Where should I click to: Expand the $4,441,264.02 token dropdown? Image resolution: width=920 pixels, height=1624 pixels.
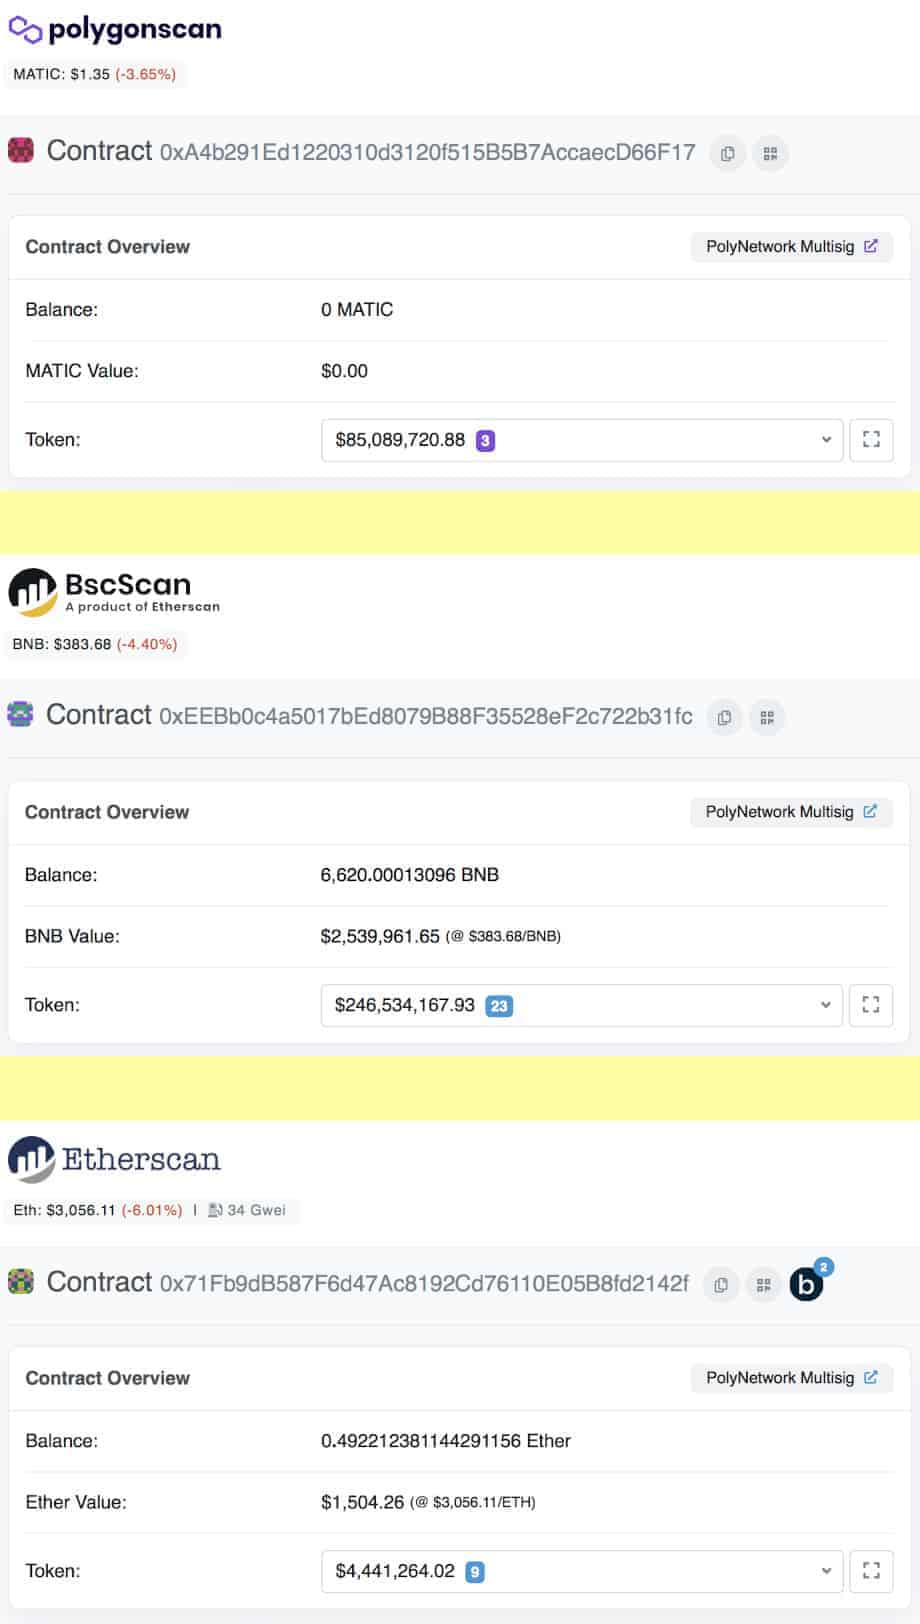pos(582,1571)
